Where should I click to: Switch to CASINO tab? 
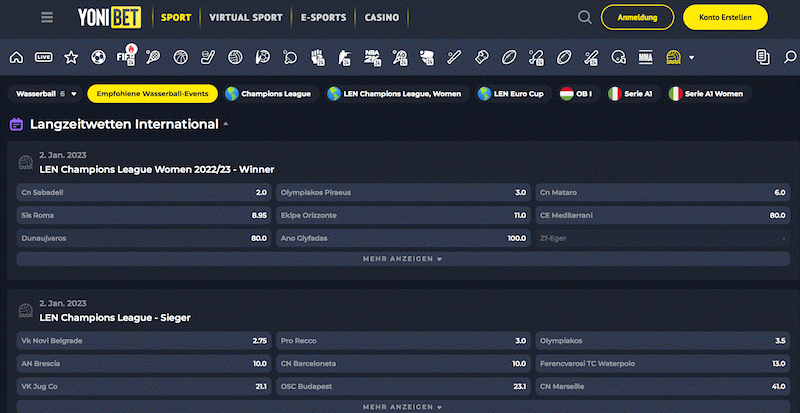[382, 18]
